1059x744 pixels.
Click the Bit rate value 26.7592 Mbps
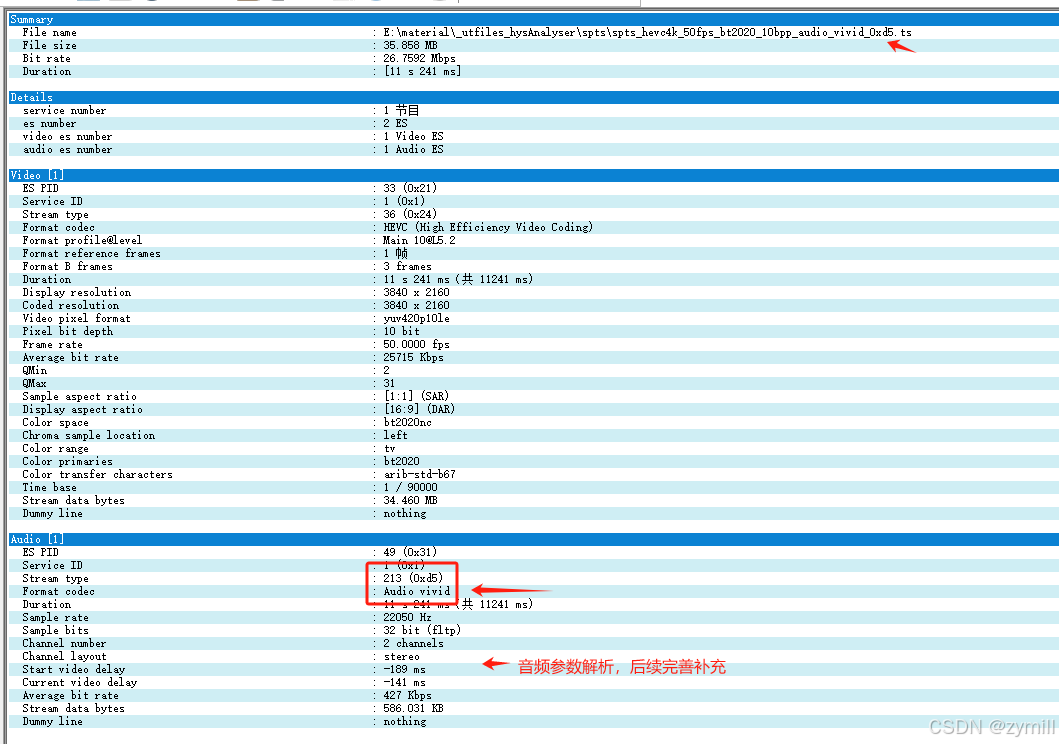pyautogui.click(x=419, y=59)
